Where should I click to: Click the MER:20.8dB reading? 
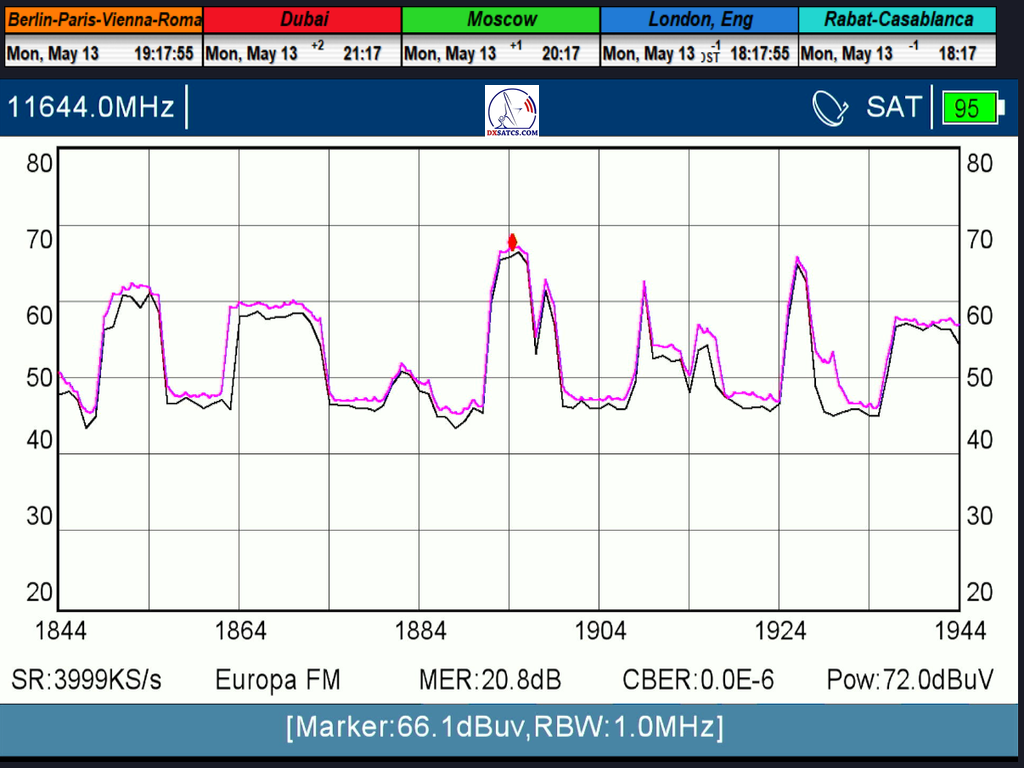point(490,680)
